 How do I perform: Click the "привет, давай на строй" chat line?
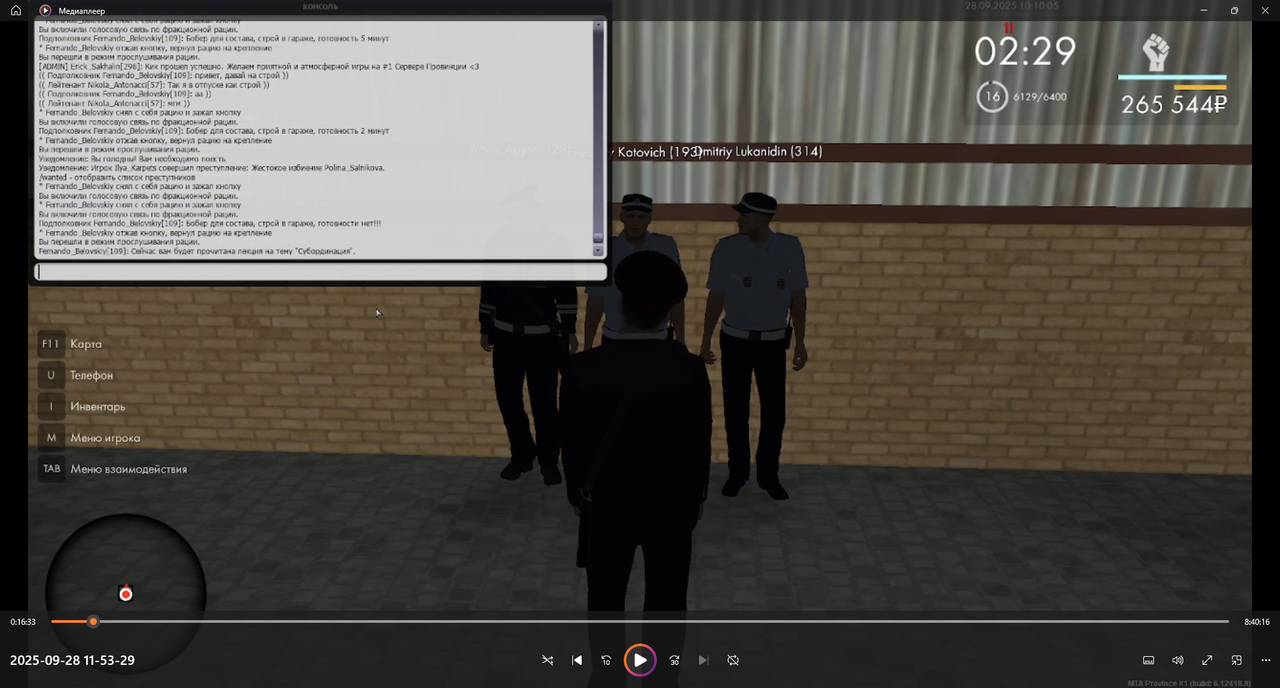[164, 75]
